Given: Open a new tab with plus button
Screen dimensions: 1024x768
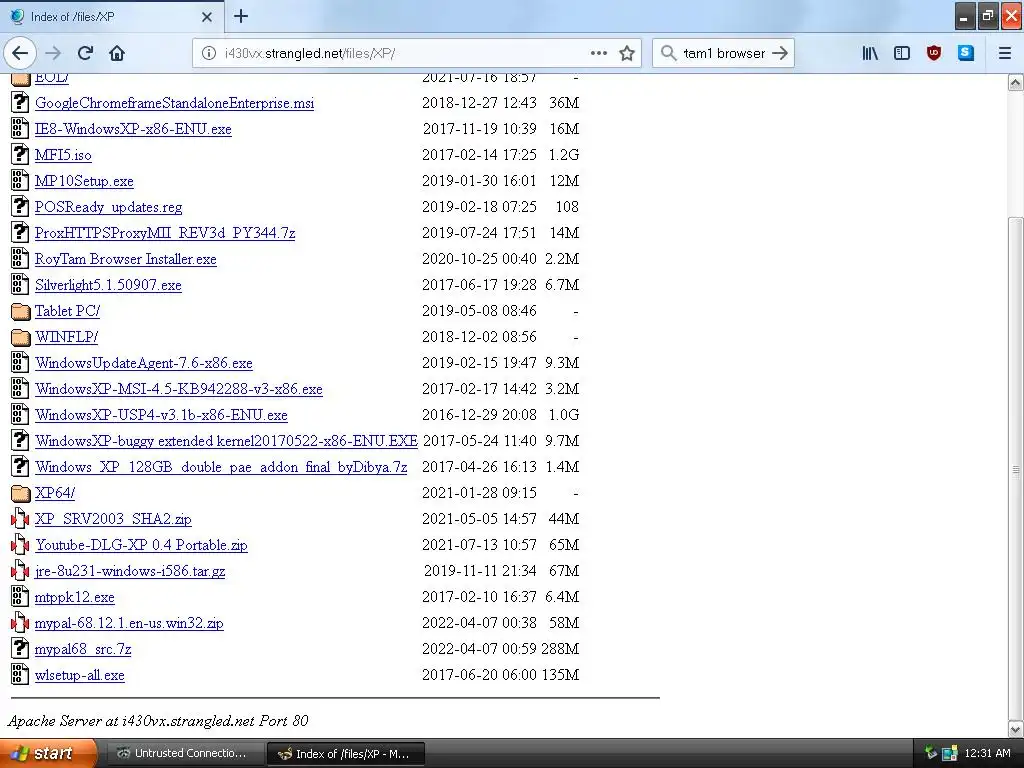Looking at the screenshot, I should pos(240,16).
